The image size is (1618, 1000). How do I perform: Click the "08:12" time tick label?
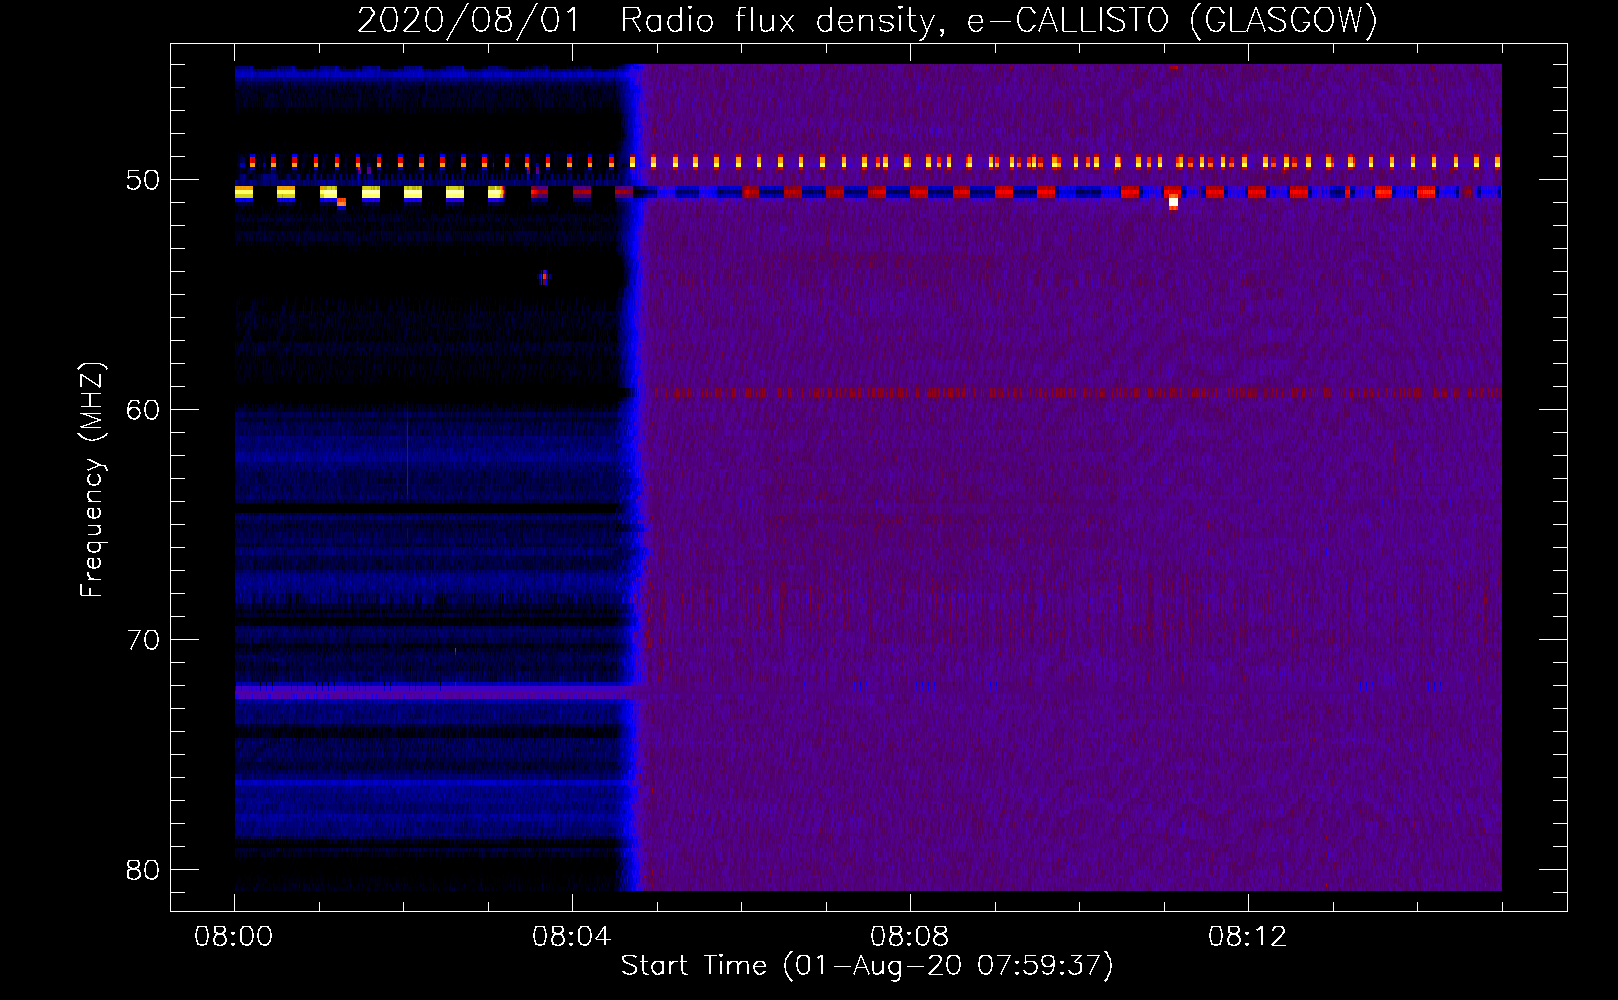(1248, 937)
